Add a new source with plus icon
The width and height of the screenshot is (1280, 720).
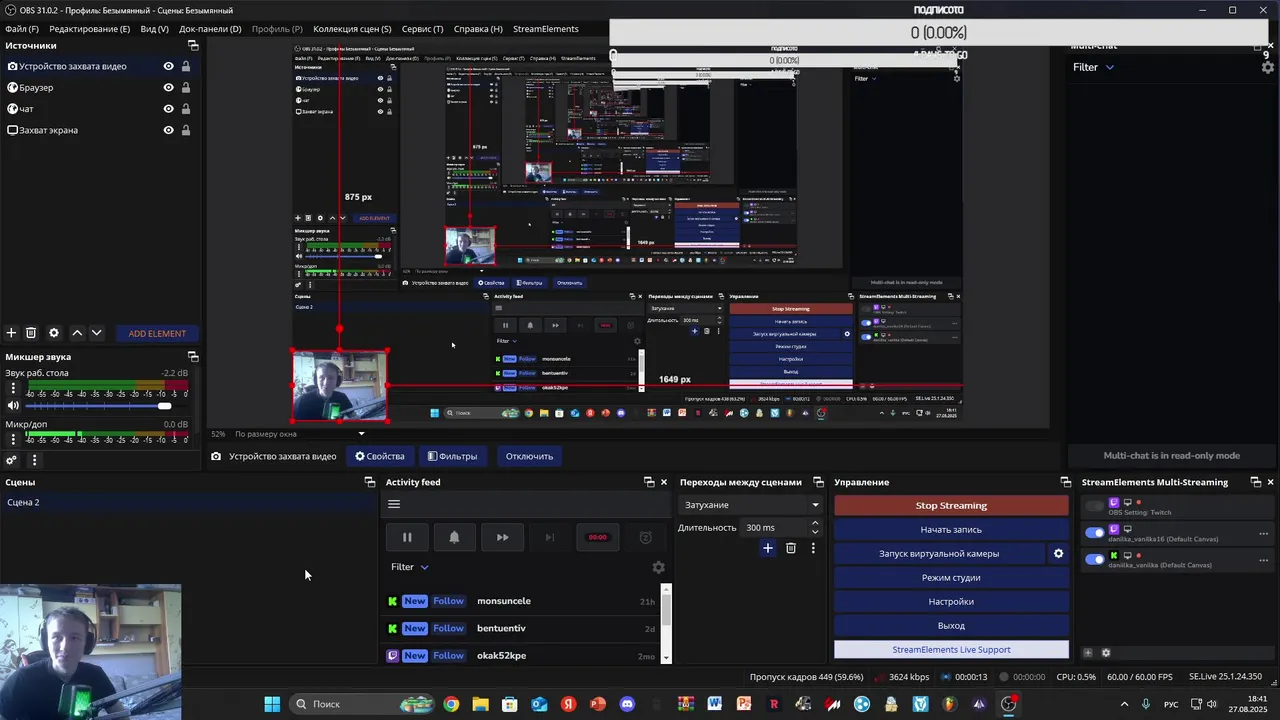11,333
